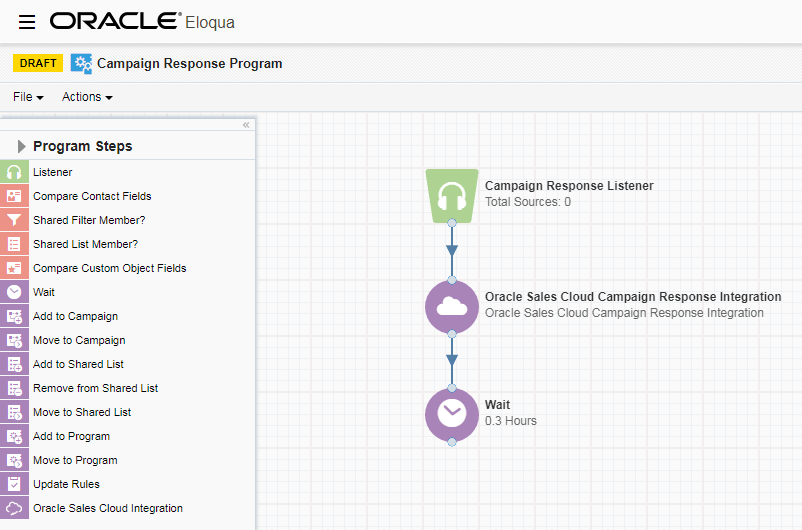
Task: Click the DRAFT status badge
Action: pyautogui.click(x=38, y=63)
